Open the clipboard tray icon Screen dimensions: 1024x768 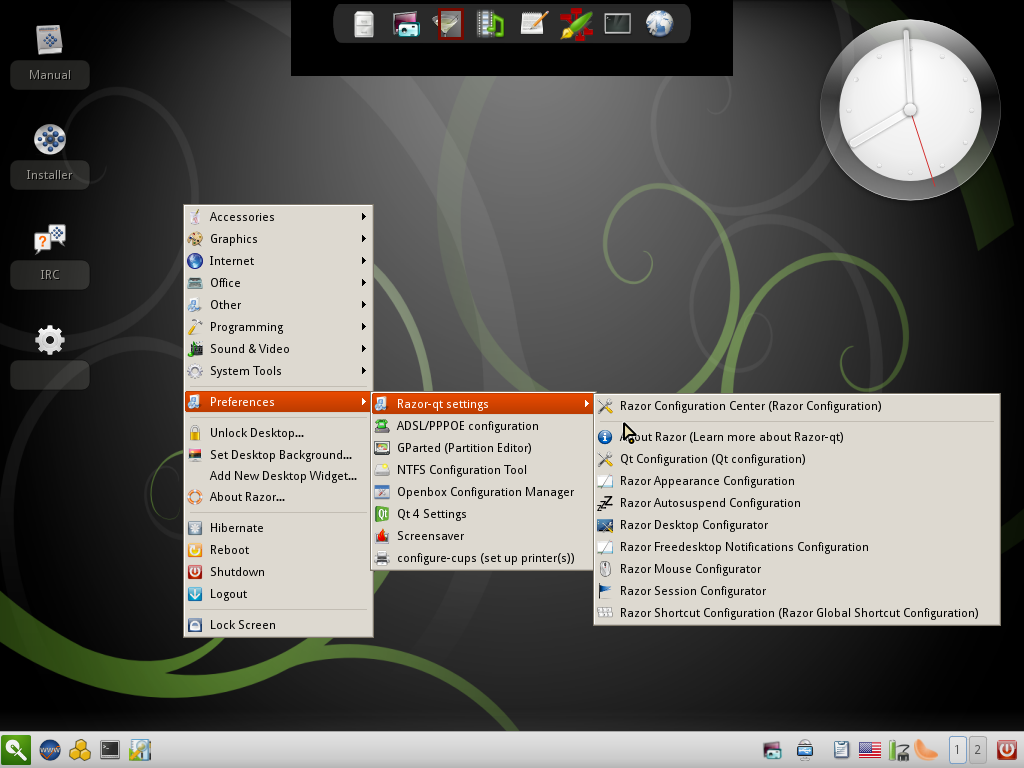pyautogui.click(x=840, y=750)
